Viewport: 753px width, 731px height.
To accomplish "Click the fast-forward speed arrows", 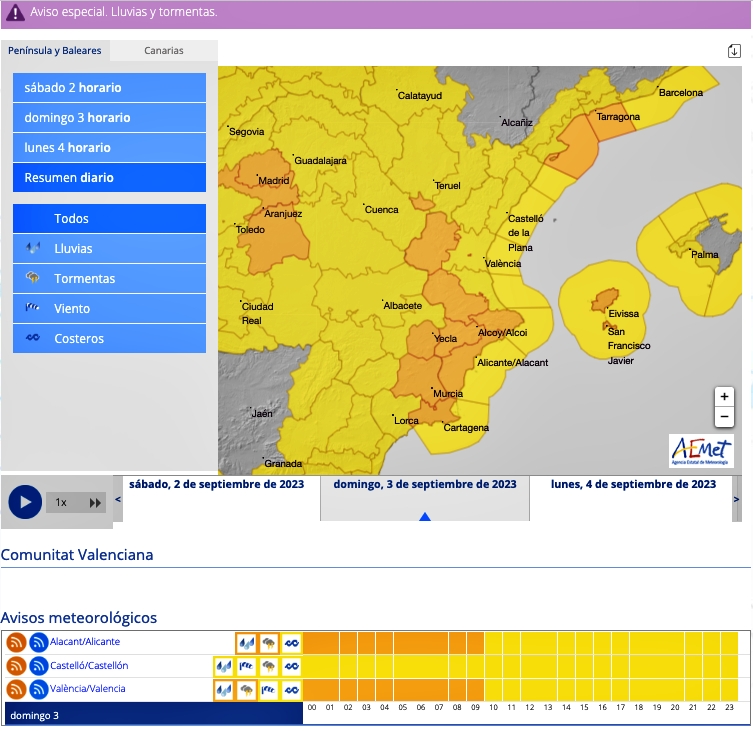I will tap(95, 502).
